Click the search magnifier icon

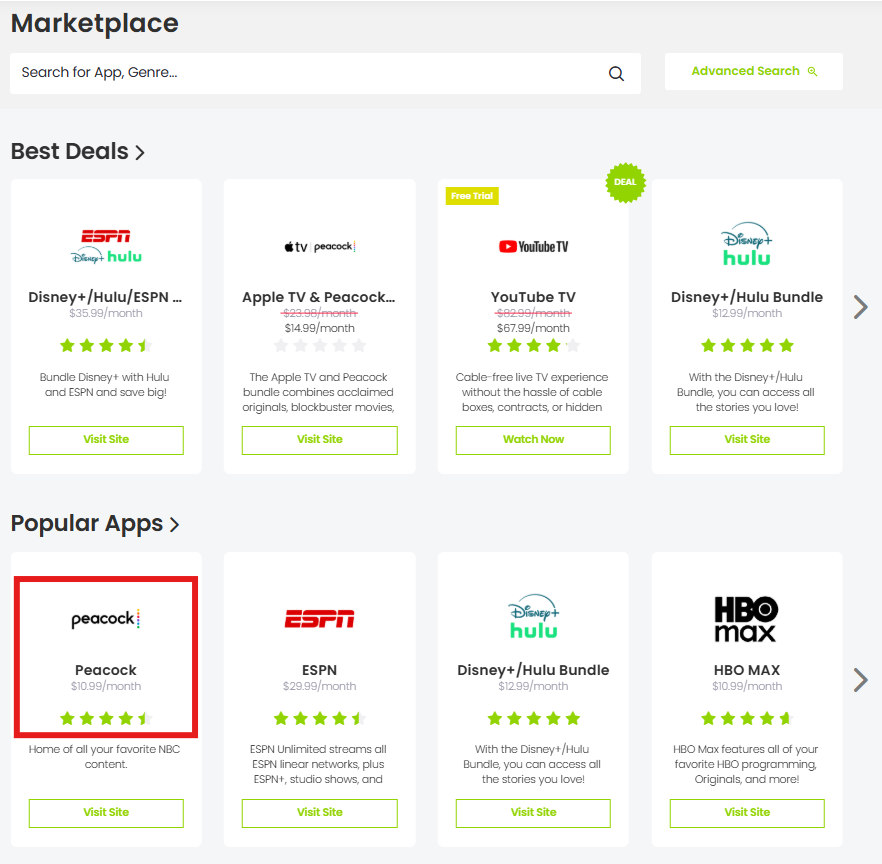(x=616, y=74)
